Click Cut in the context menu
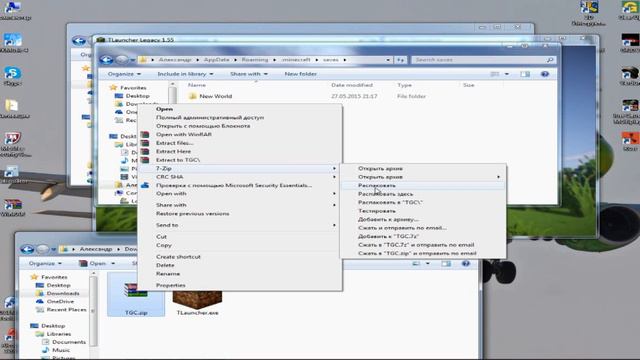The height and width of the screenshot is (360, 640). click(161, 237)
